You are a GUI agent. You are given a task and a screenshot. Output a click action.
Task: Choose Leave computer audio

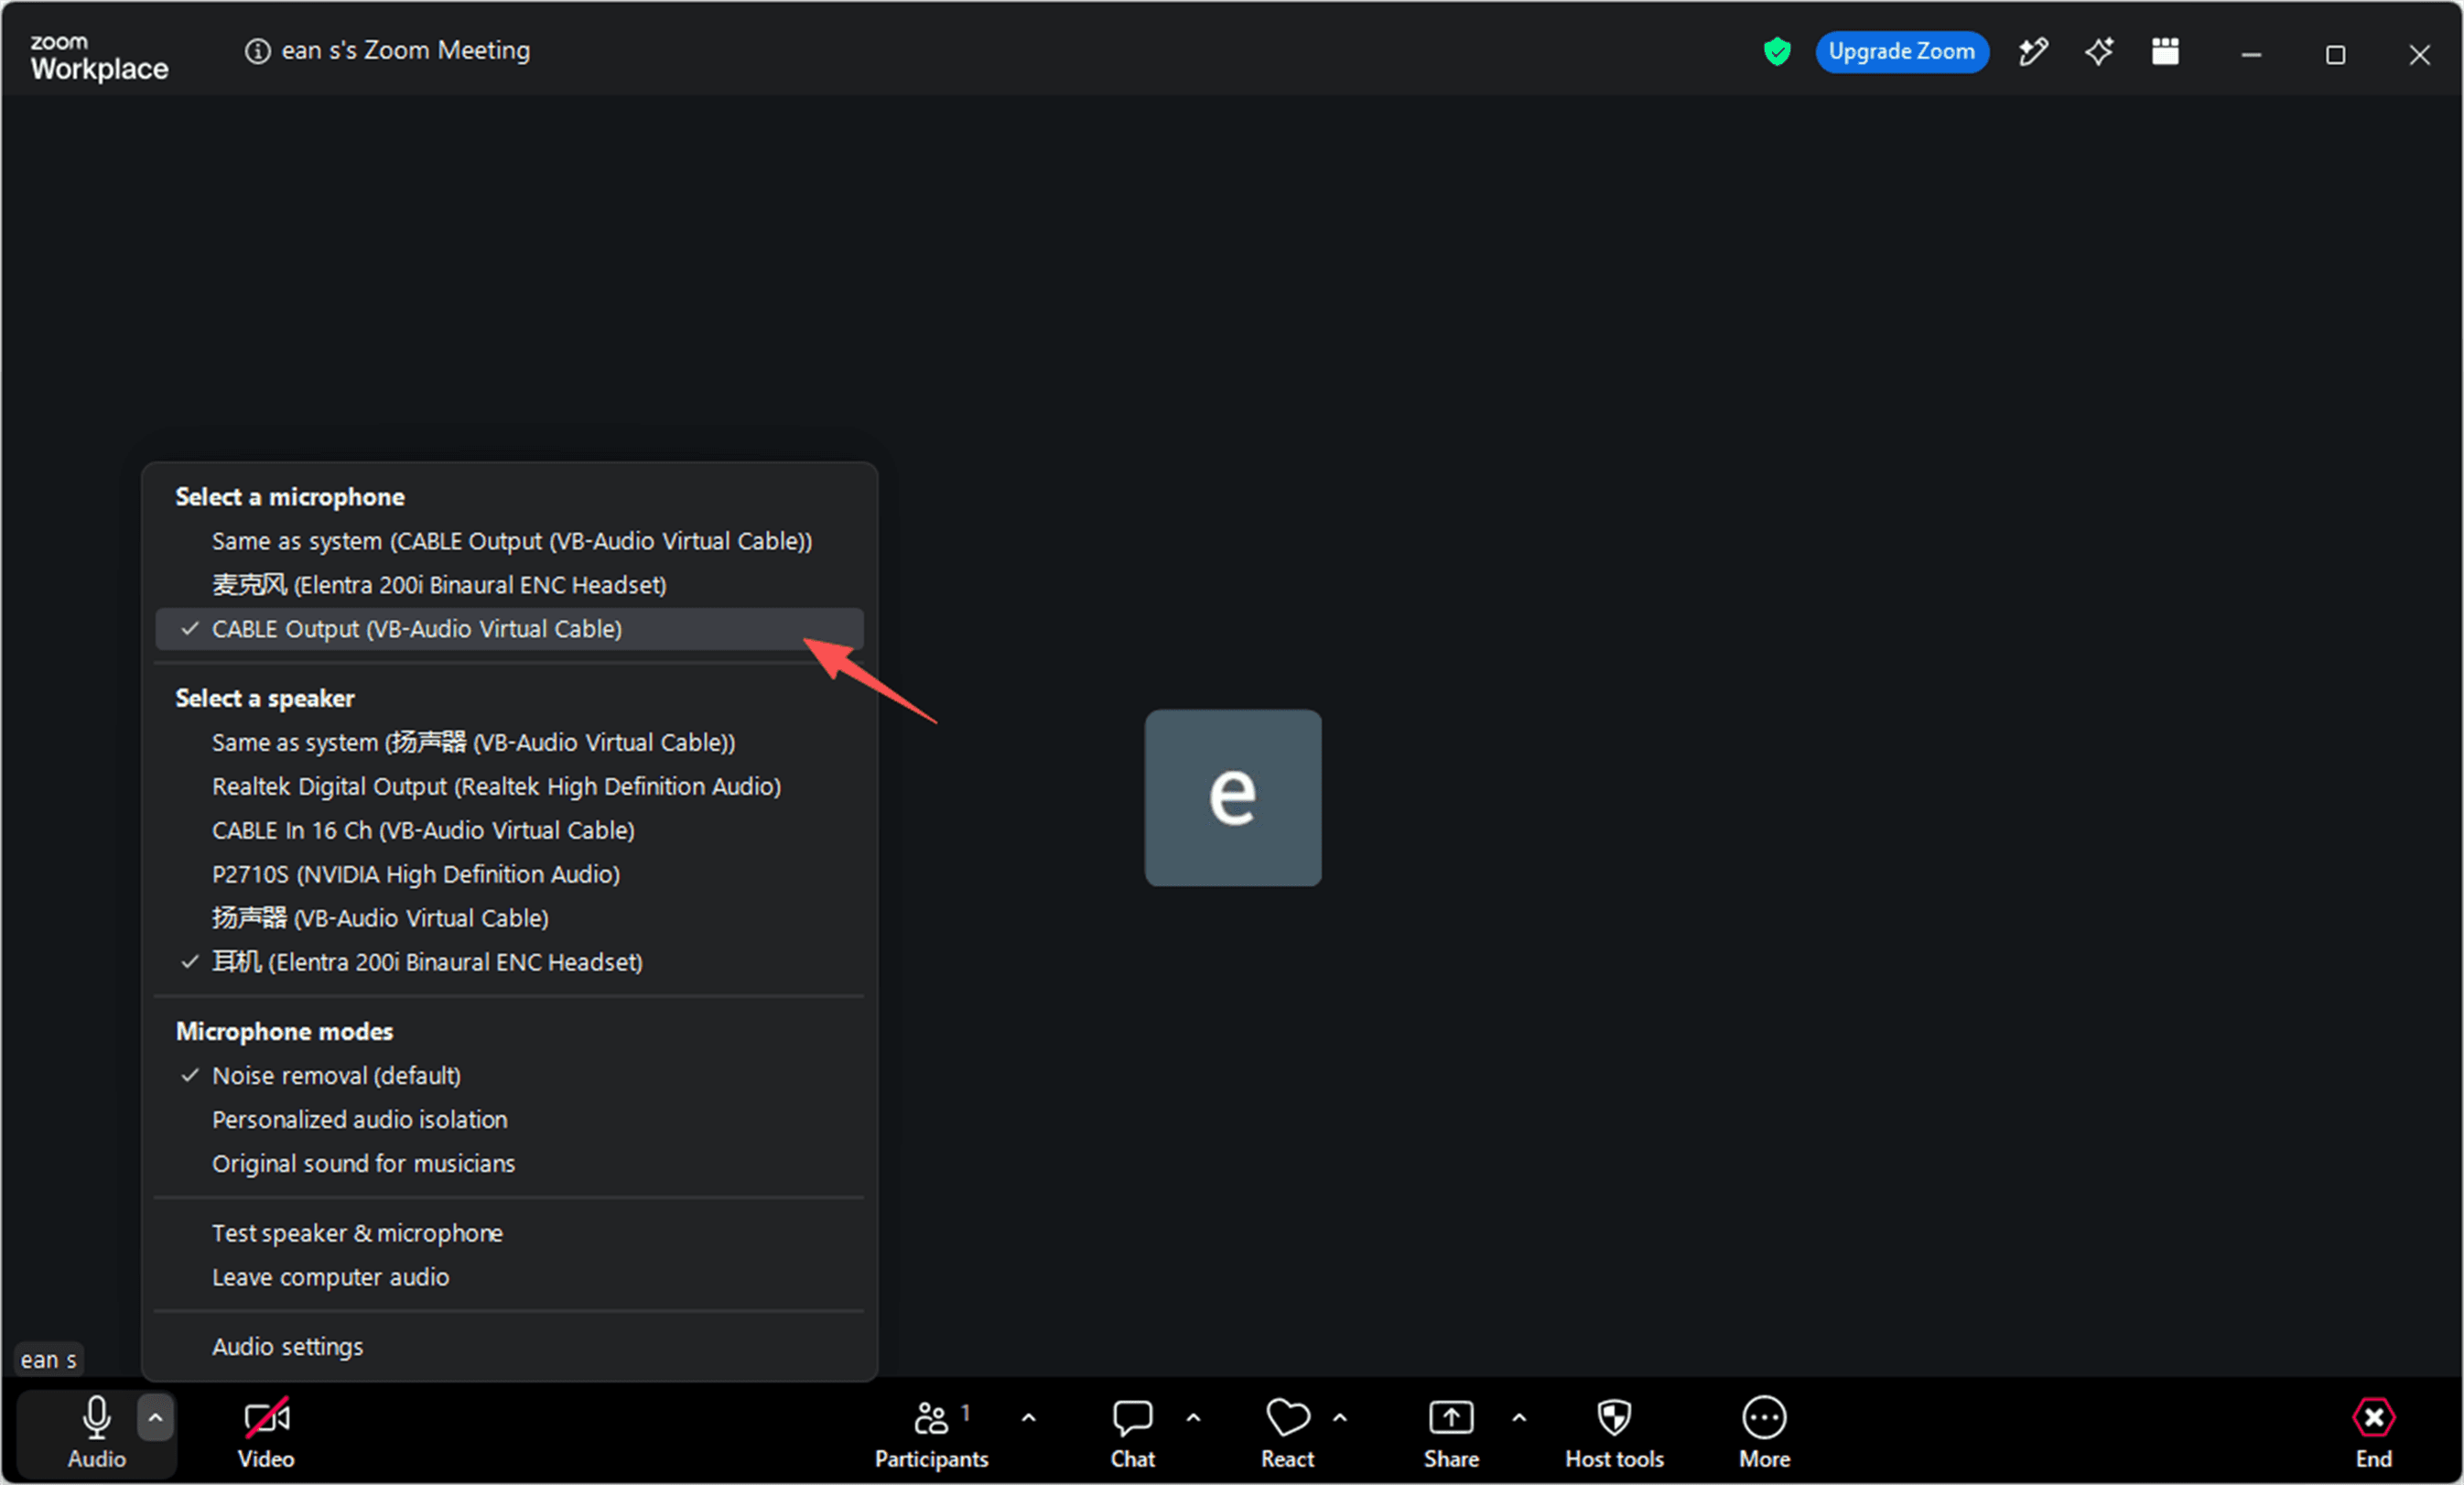tap(510, 1278)
